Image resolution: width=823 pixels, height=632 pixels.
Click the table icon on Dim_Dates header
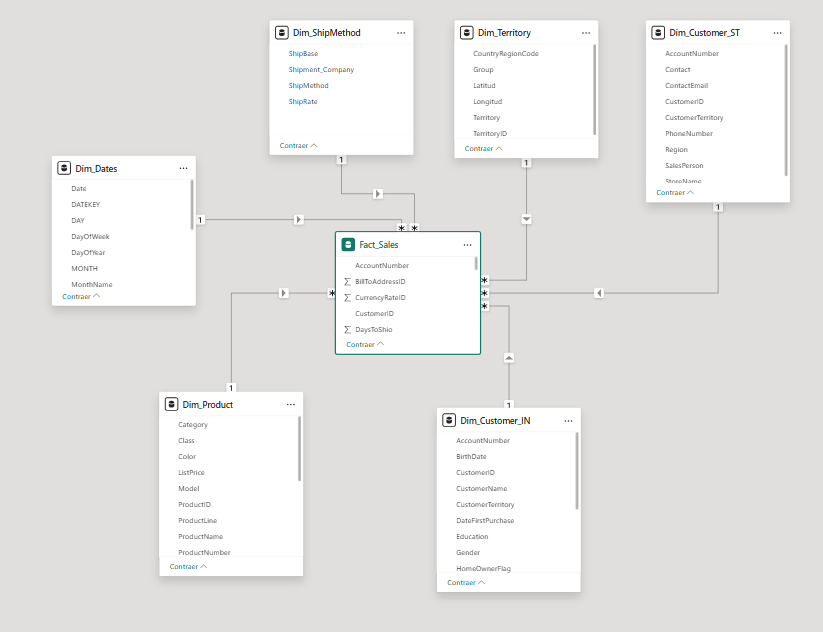click(63, 167)
